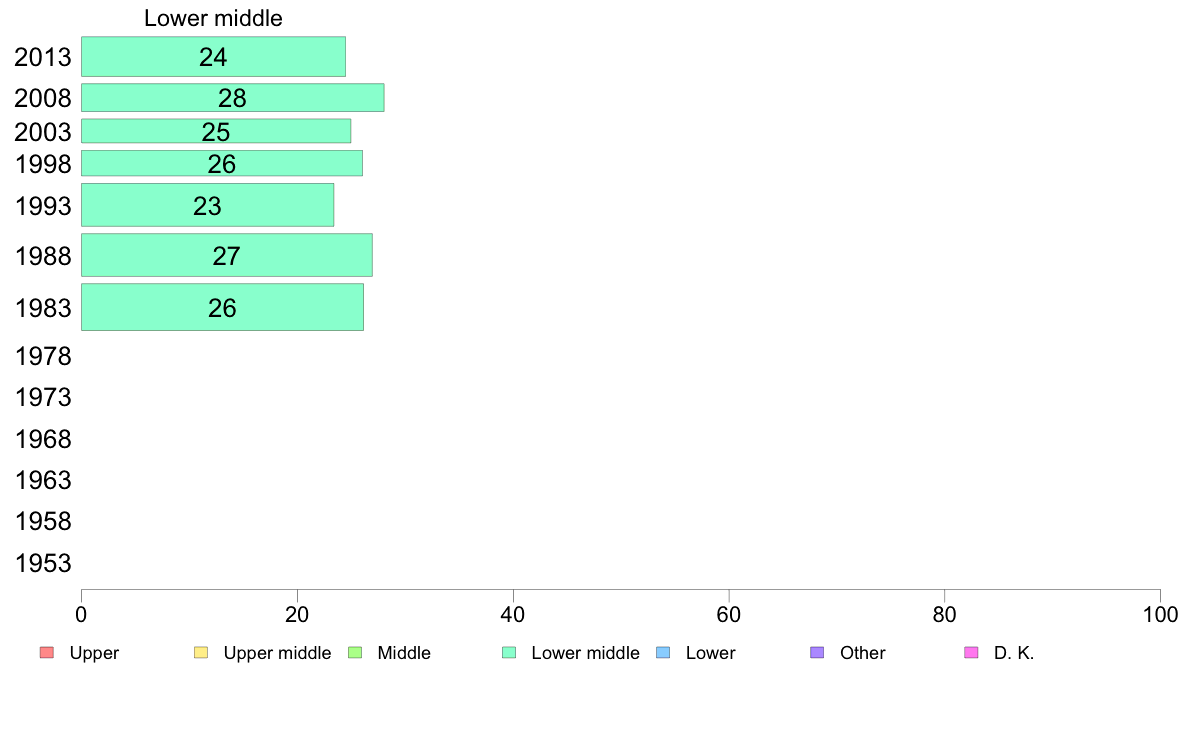This screenshot has width=1188, height=736.
Task: Select the 1998 bar showing 26
Action: coord(222,164)
